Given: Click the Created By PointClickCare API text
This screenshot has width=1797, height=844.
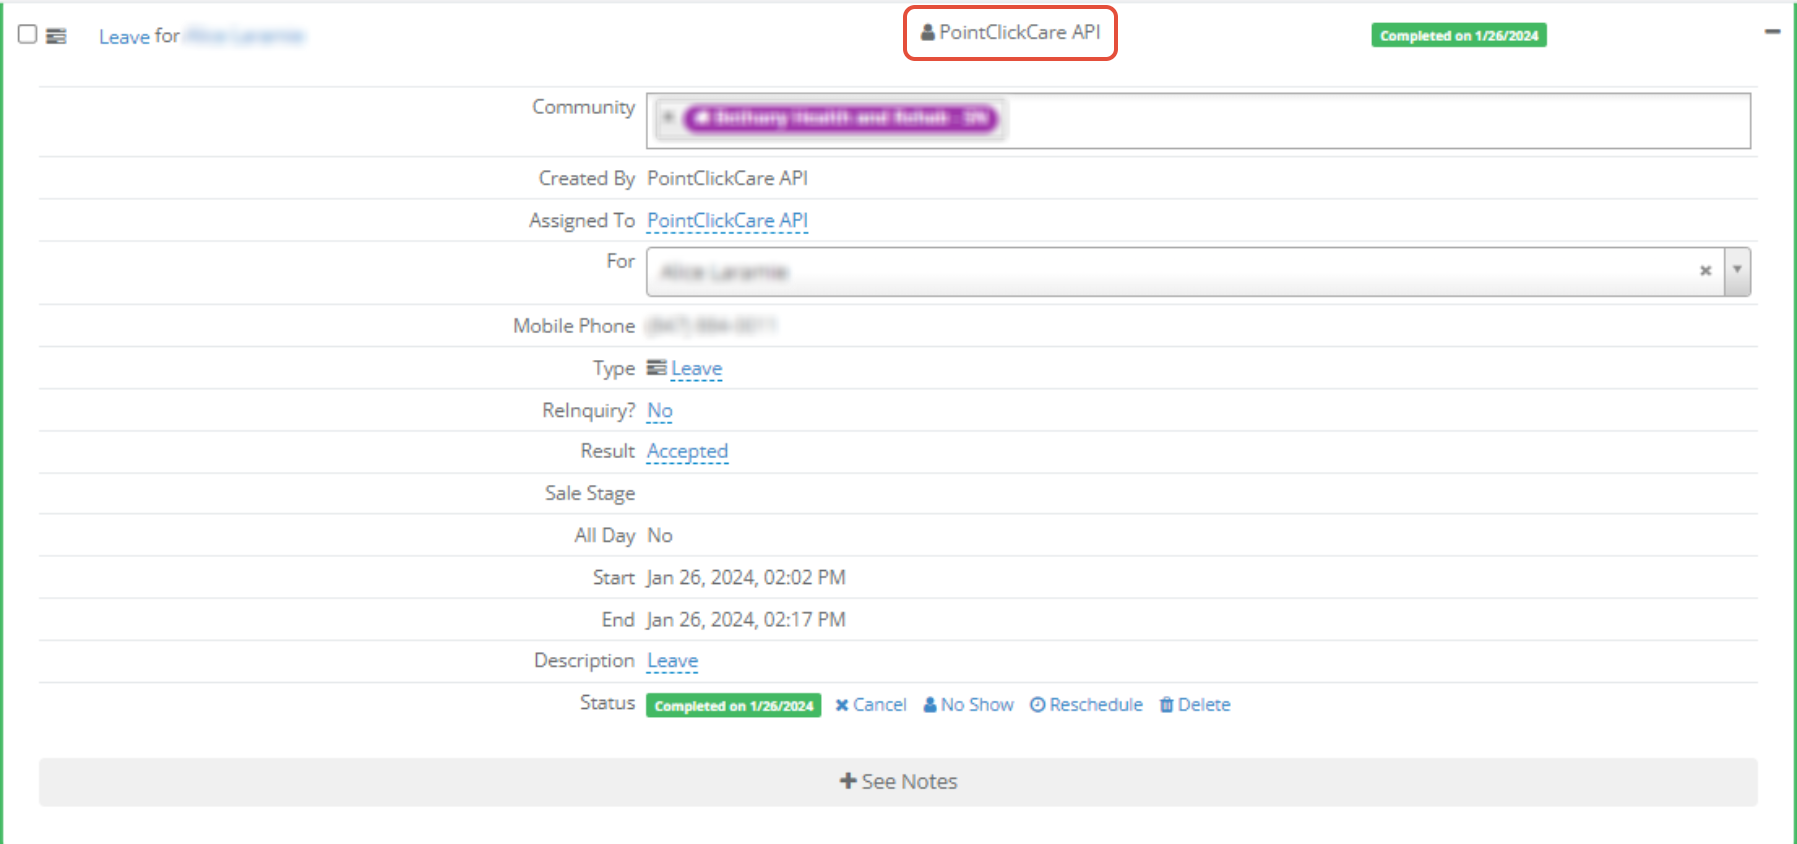Looking at the screenshot, I should (727, 178).
